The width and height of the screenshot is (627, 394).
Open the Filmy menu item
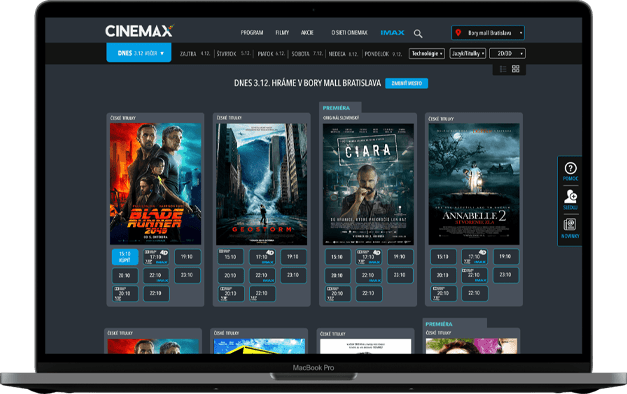282,33
